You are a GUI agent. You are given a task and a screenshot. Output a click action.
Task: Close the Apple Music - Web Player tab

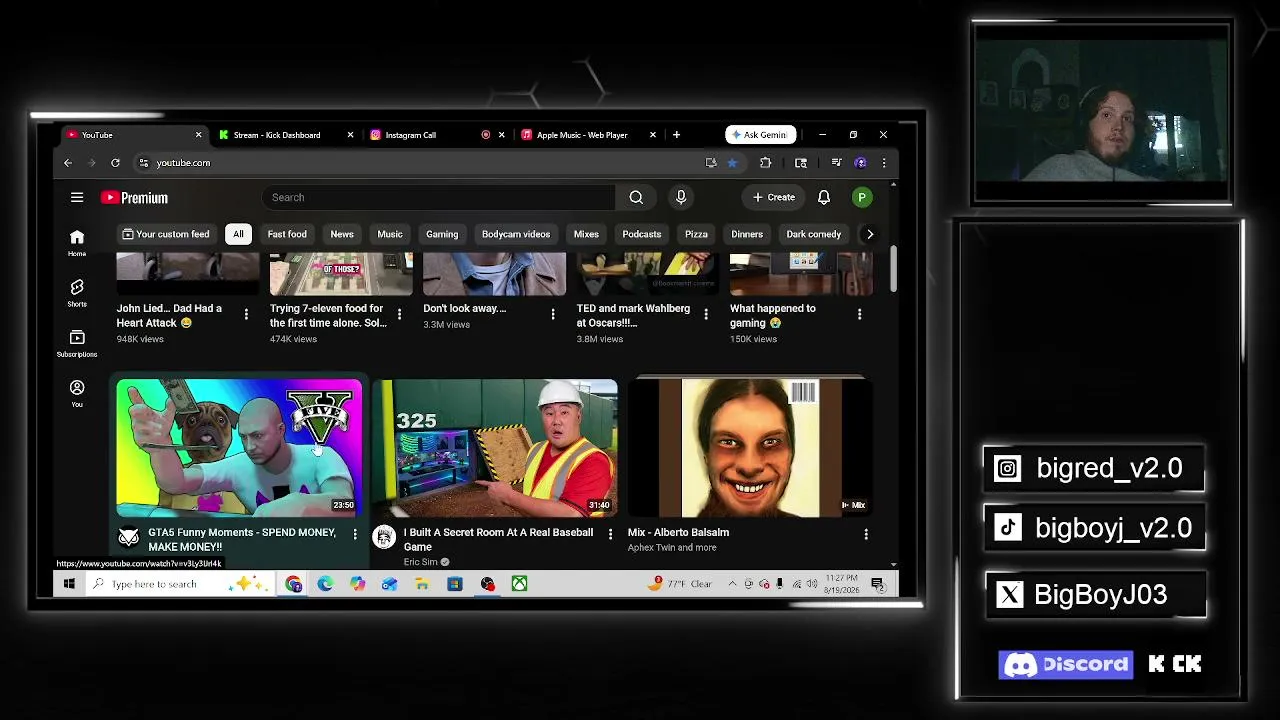(x=653, y=135)
